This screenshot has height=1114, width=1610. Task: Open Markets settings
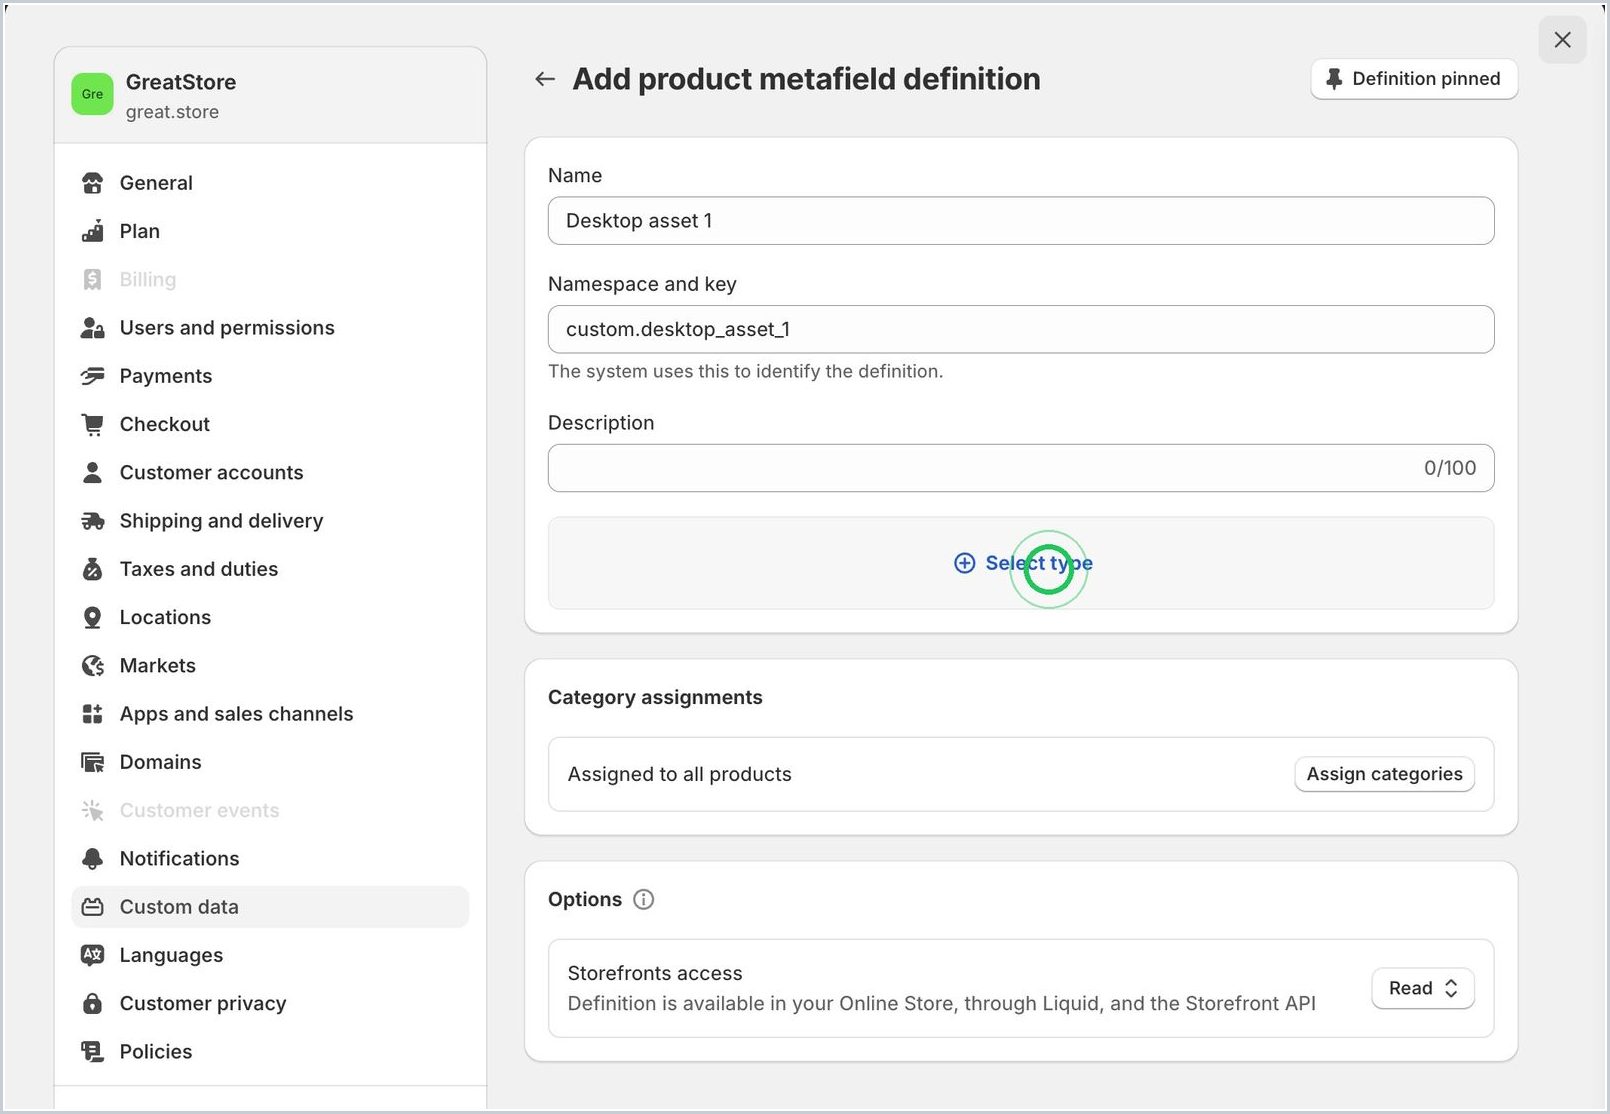[x=270, y=666]
